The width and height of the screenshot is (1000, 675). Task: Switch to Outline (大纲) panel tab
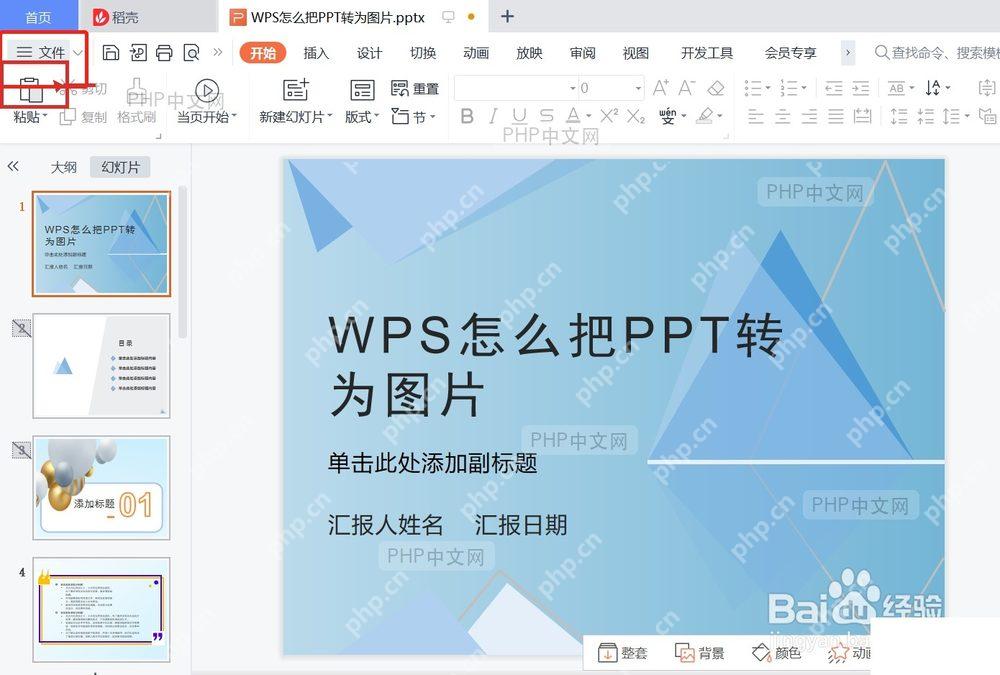click(64, 167)
